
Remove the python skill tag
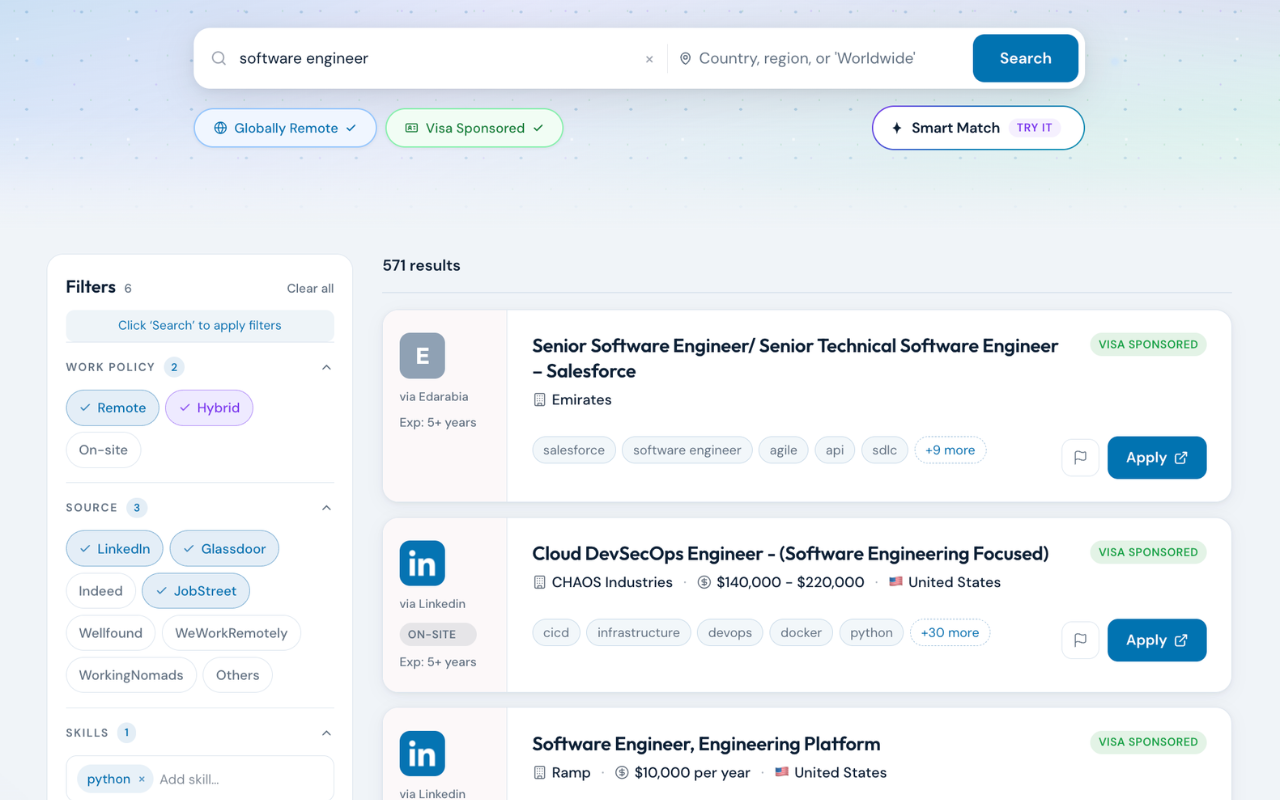(x=142, y=779)
